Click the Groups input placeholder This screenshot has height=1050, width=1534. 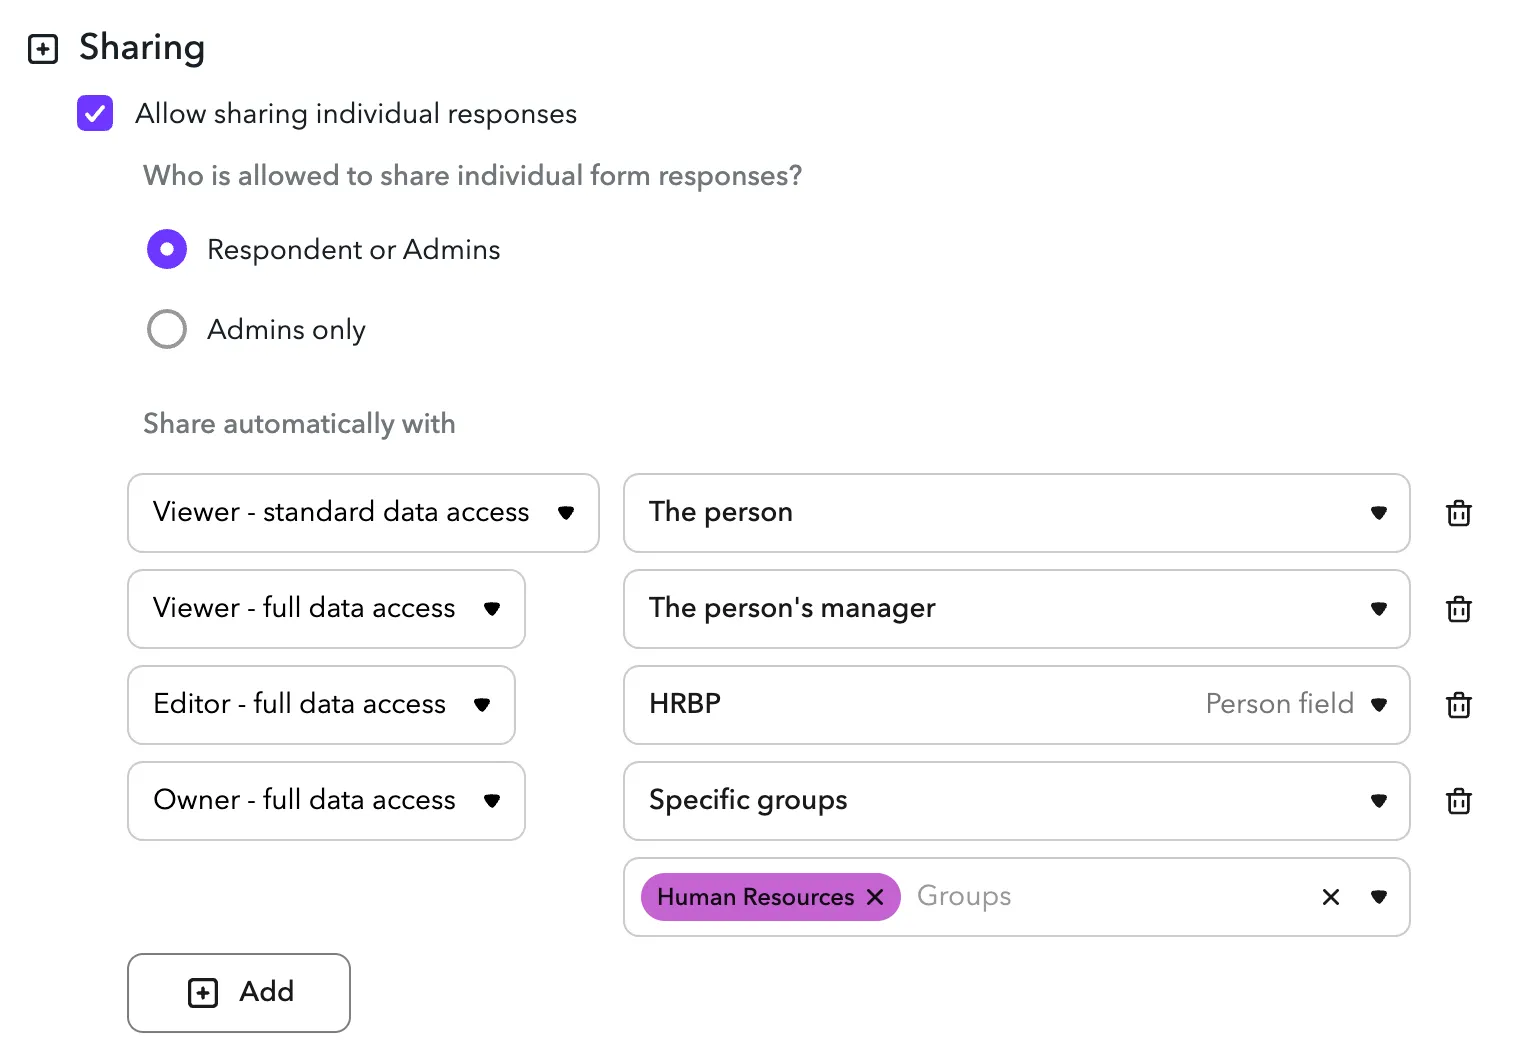pyautogui.click(x=964, y=896)
